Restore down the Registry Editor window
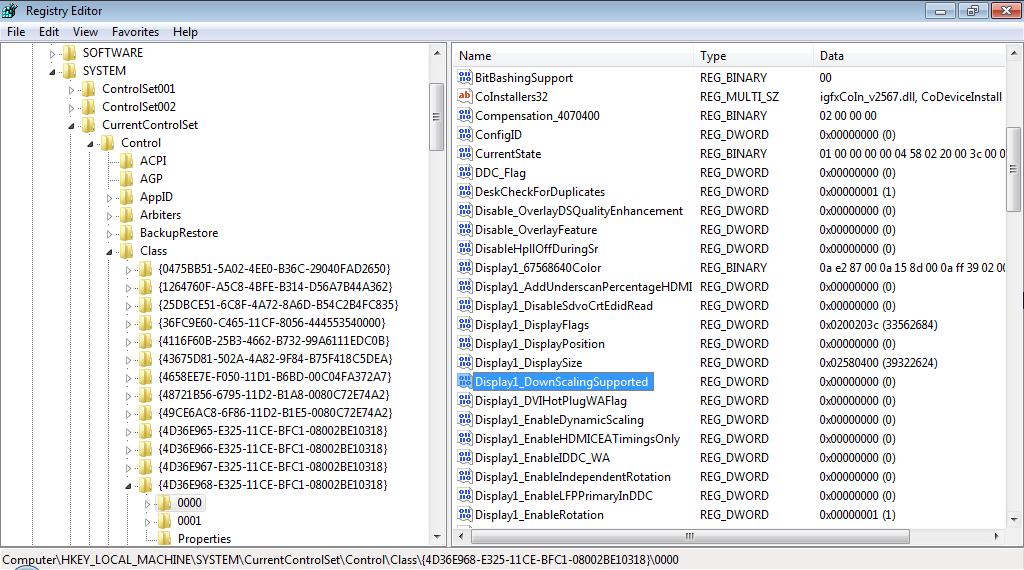The height and width of the screenshot is (570, 1024). 973,10
